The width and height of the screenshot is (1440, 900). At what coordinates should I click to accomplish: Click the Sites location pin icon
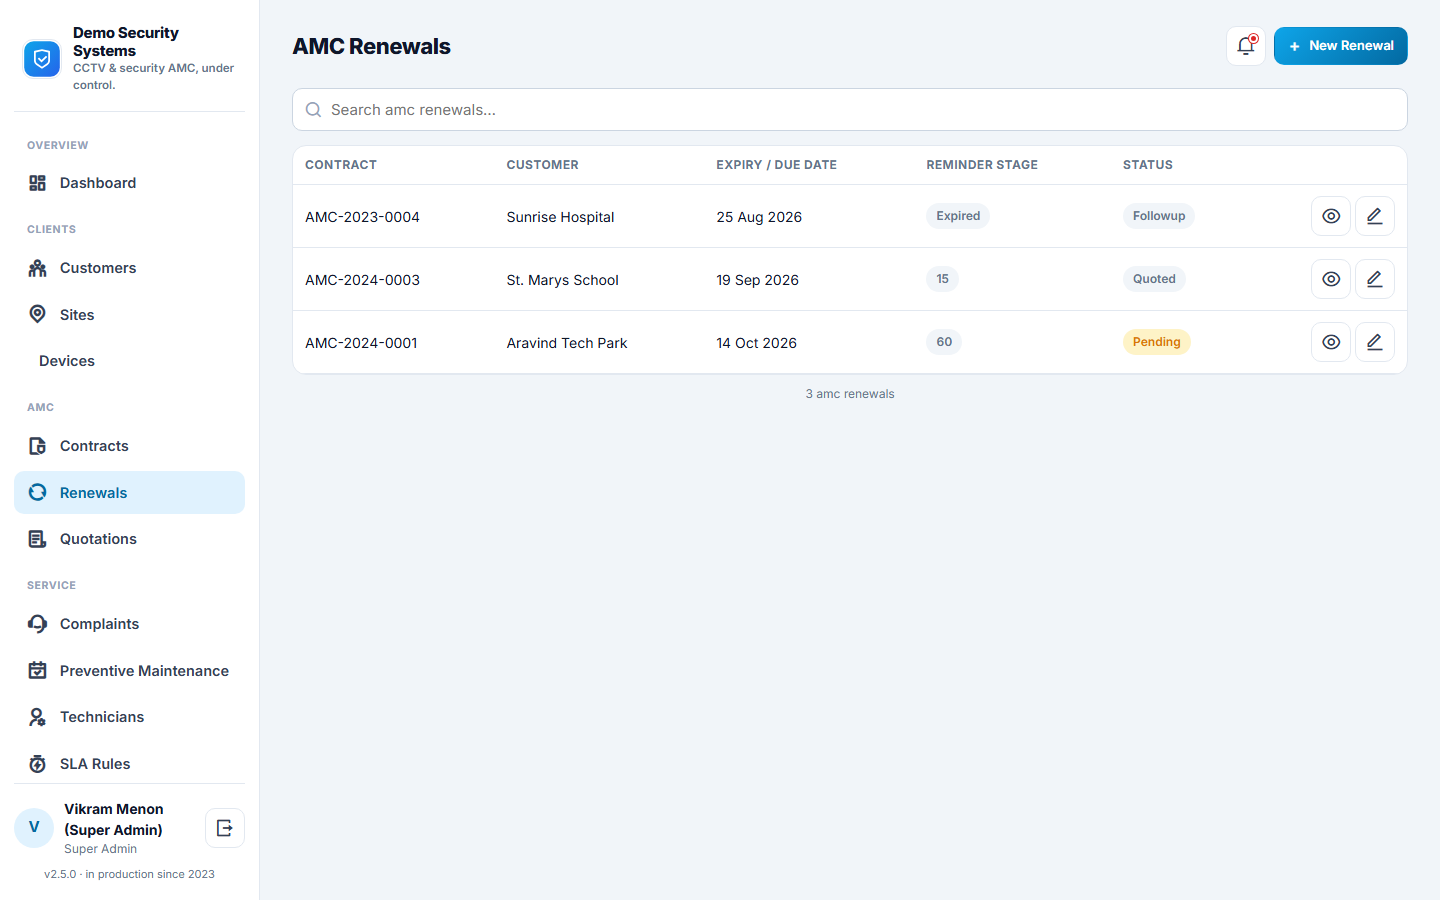pyautogui.click(x=38, y=314)
